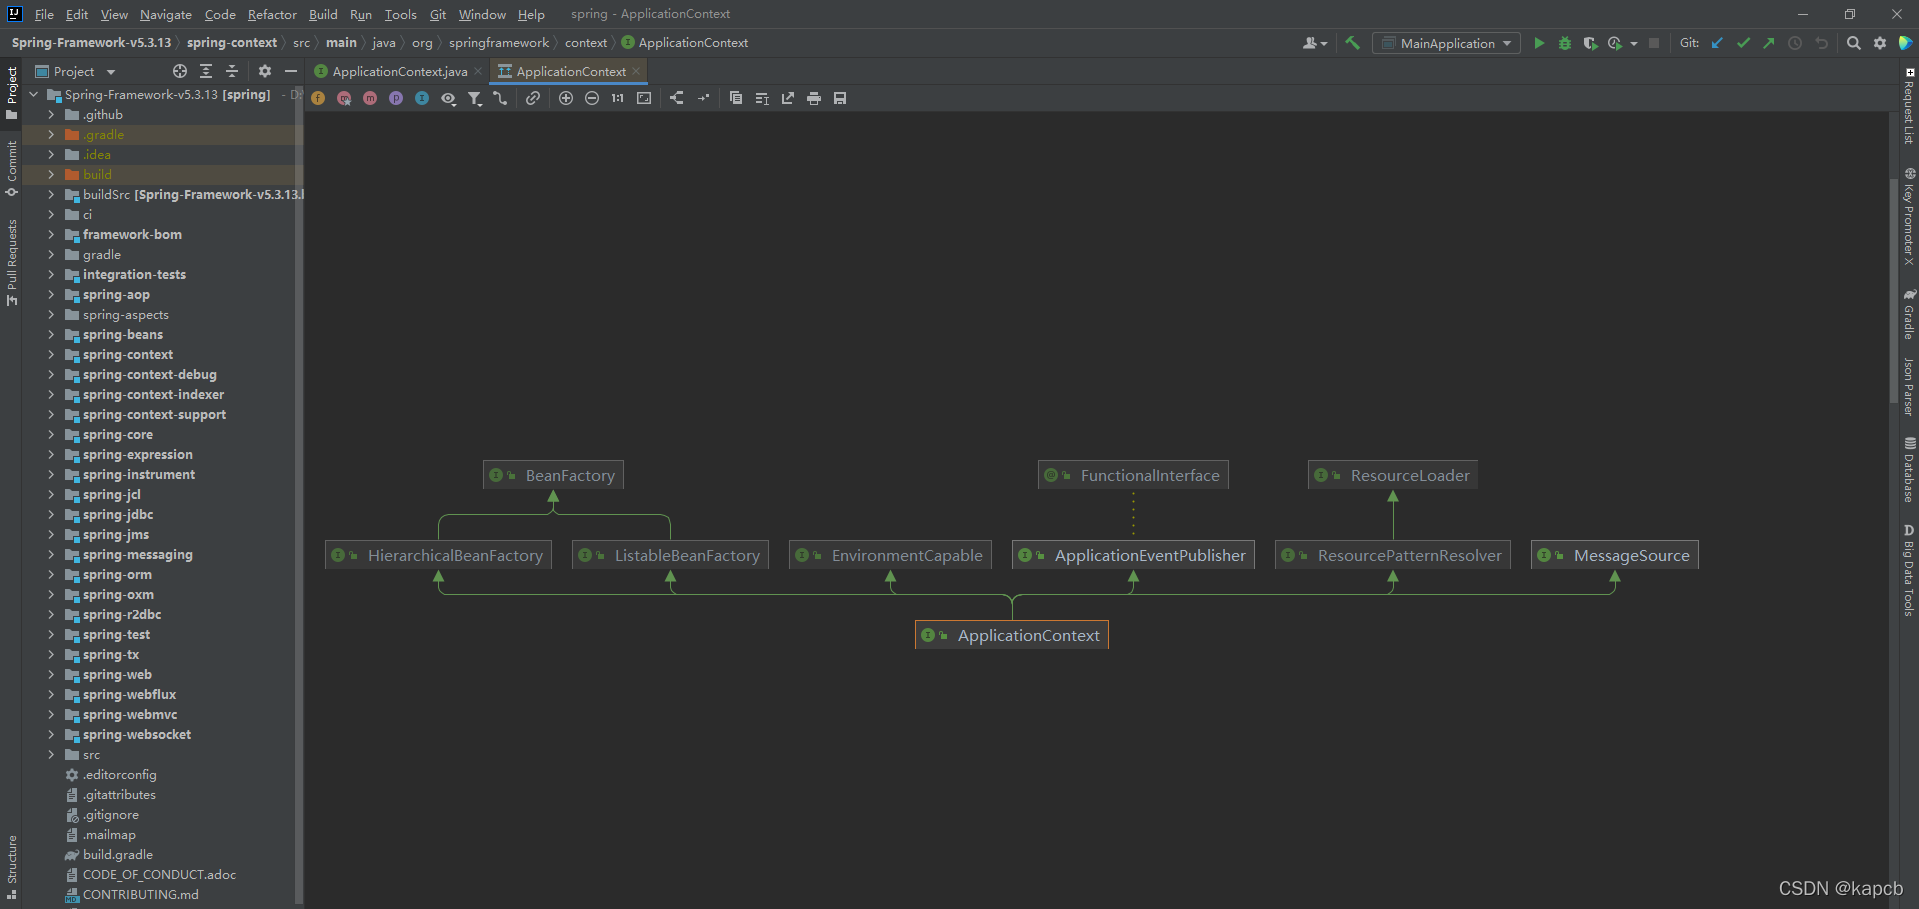Select the ApplicationContext diagram node
The image size is (1919, 909).
pyautogui.click(x=1011, y=635)
